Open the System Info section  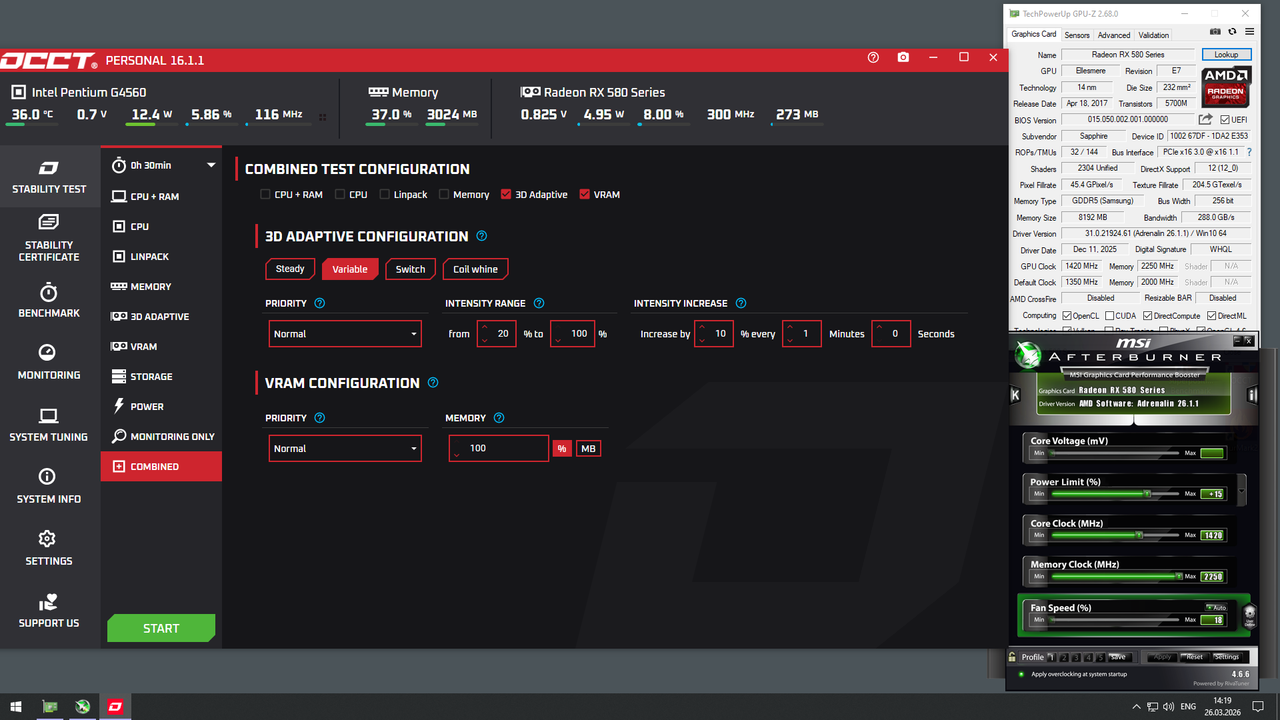49,486
